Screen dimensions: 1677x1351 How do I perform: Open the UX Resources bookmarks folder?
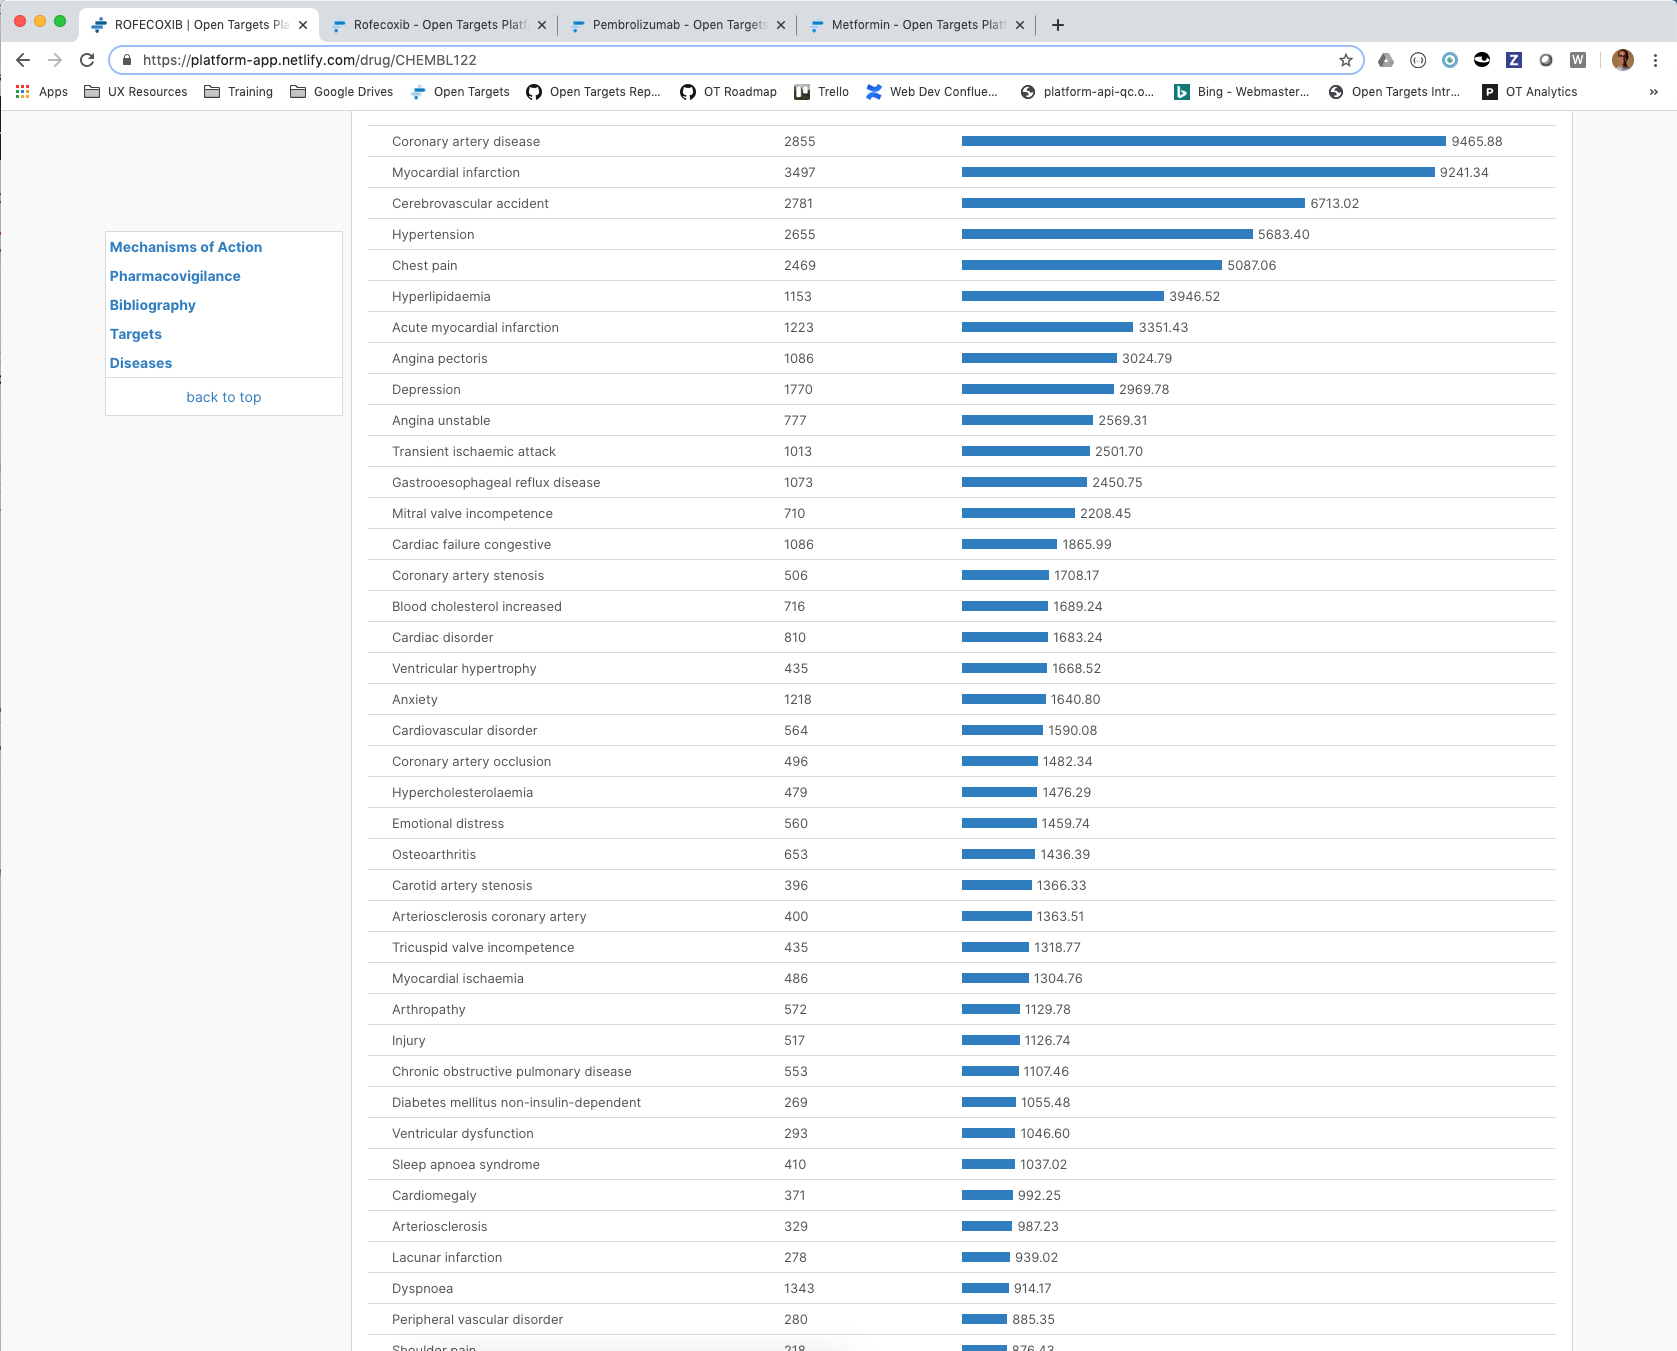point(136,91)
